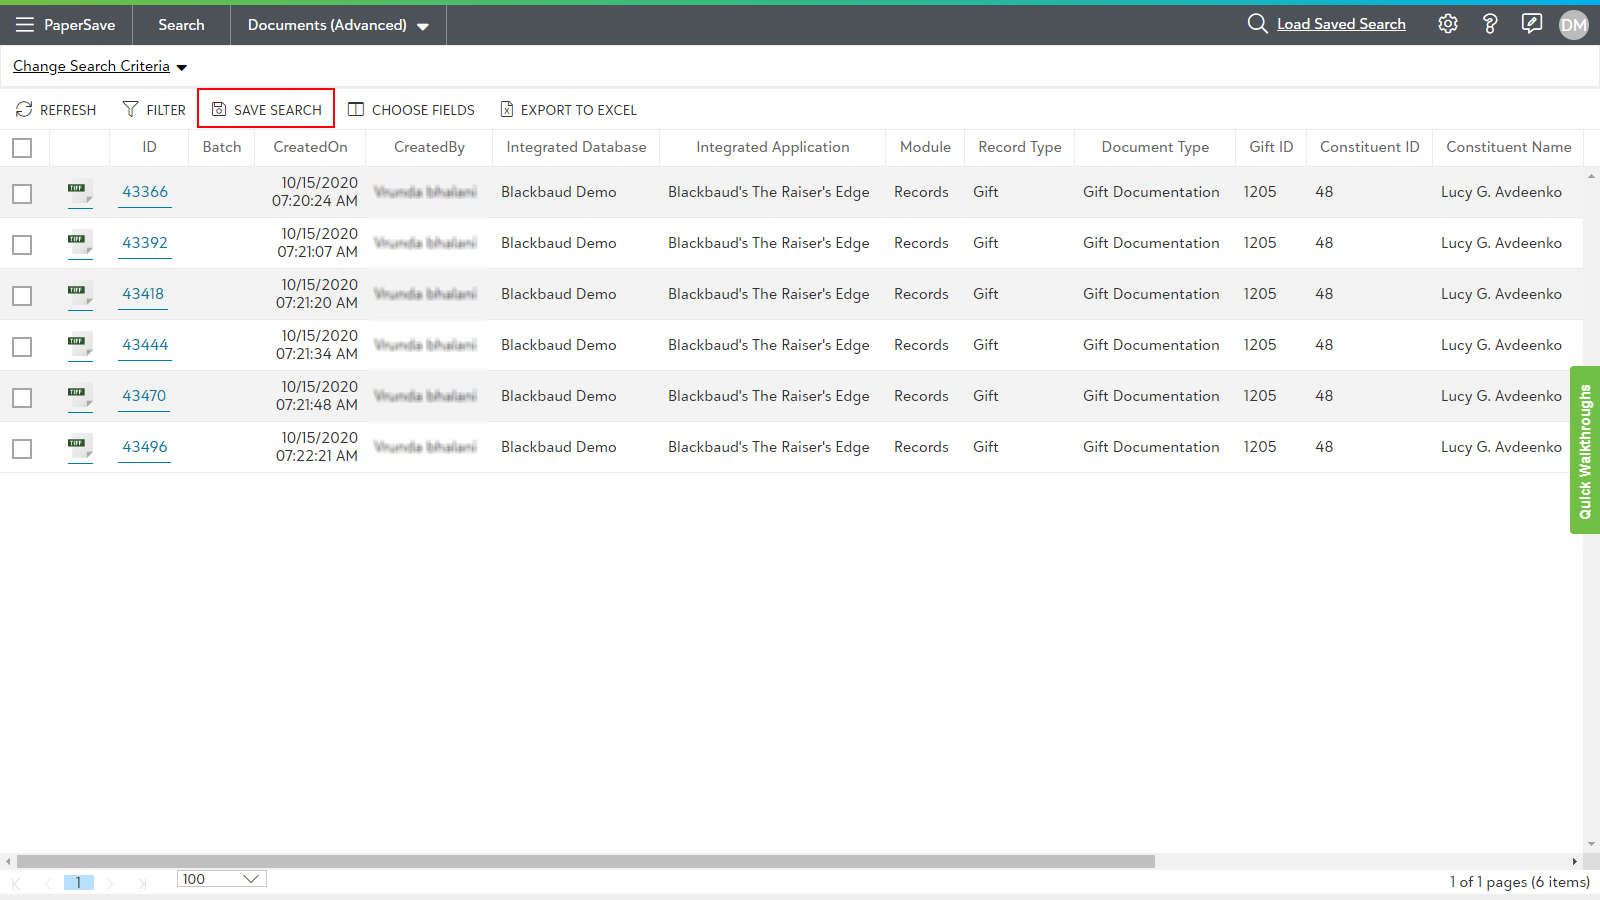Open the Filter tool

pyautogui.click(x=154, y=110)
